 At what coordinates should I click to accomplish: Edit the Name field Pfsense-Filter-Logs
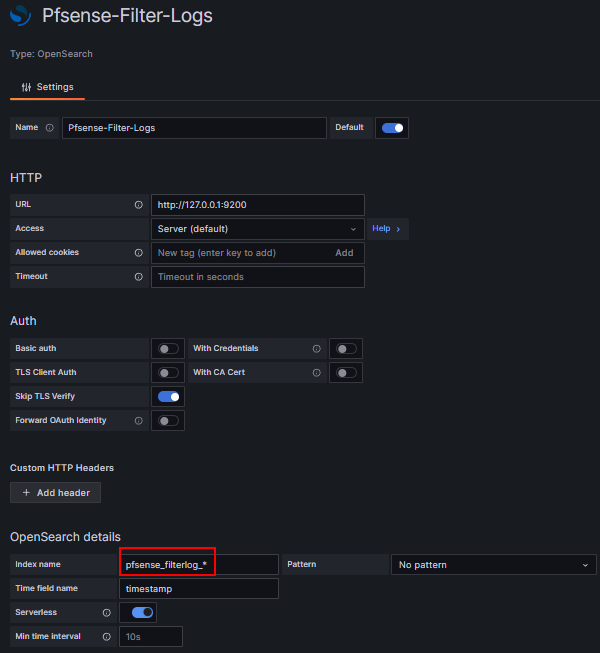[194, 128]
